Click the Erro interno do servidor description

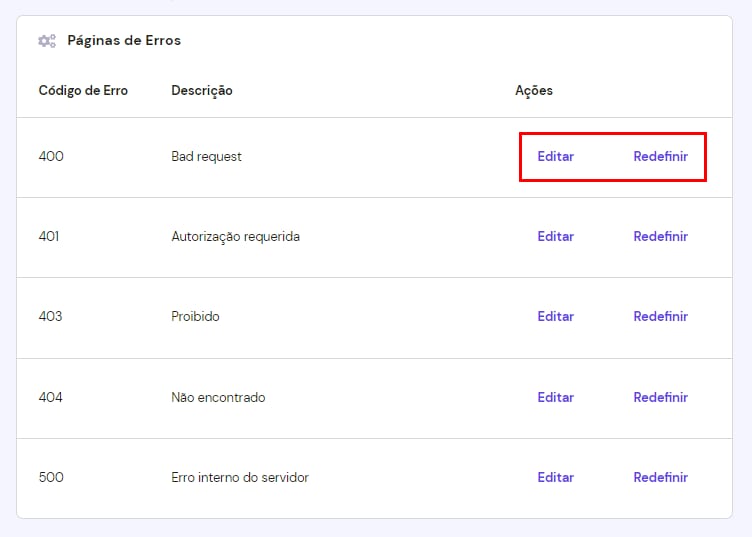tap(240, 477)
